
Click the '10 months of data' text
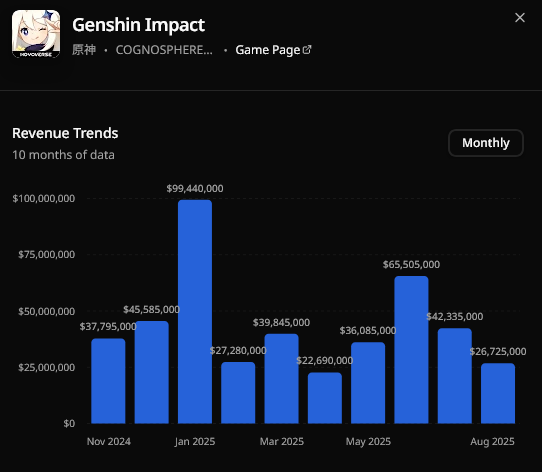point(63,155)
